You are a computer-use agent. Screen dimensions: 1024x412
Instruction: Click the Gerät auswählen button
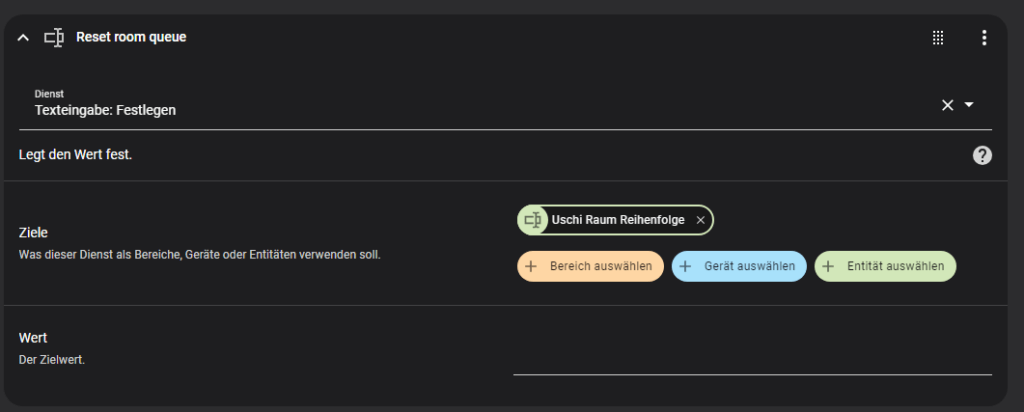click(x=739, y=266)
